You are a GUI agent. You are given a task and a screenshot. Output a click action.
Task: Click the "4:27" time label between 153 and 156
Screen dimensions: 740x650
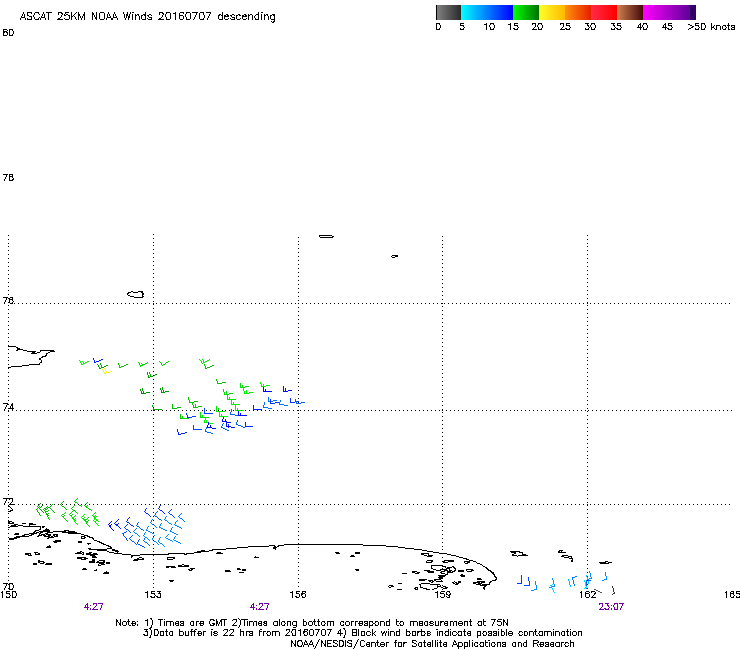tap(260, 607)
